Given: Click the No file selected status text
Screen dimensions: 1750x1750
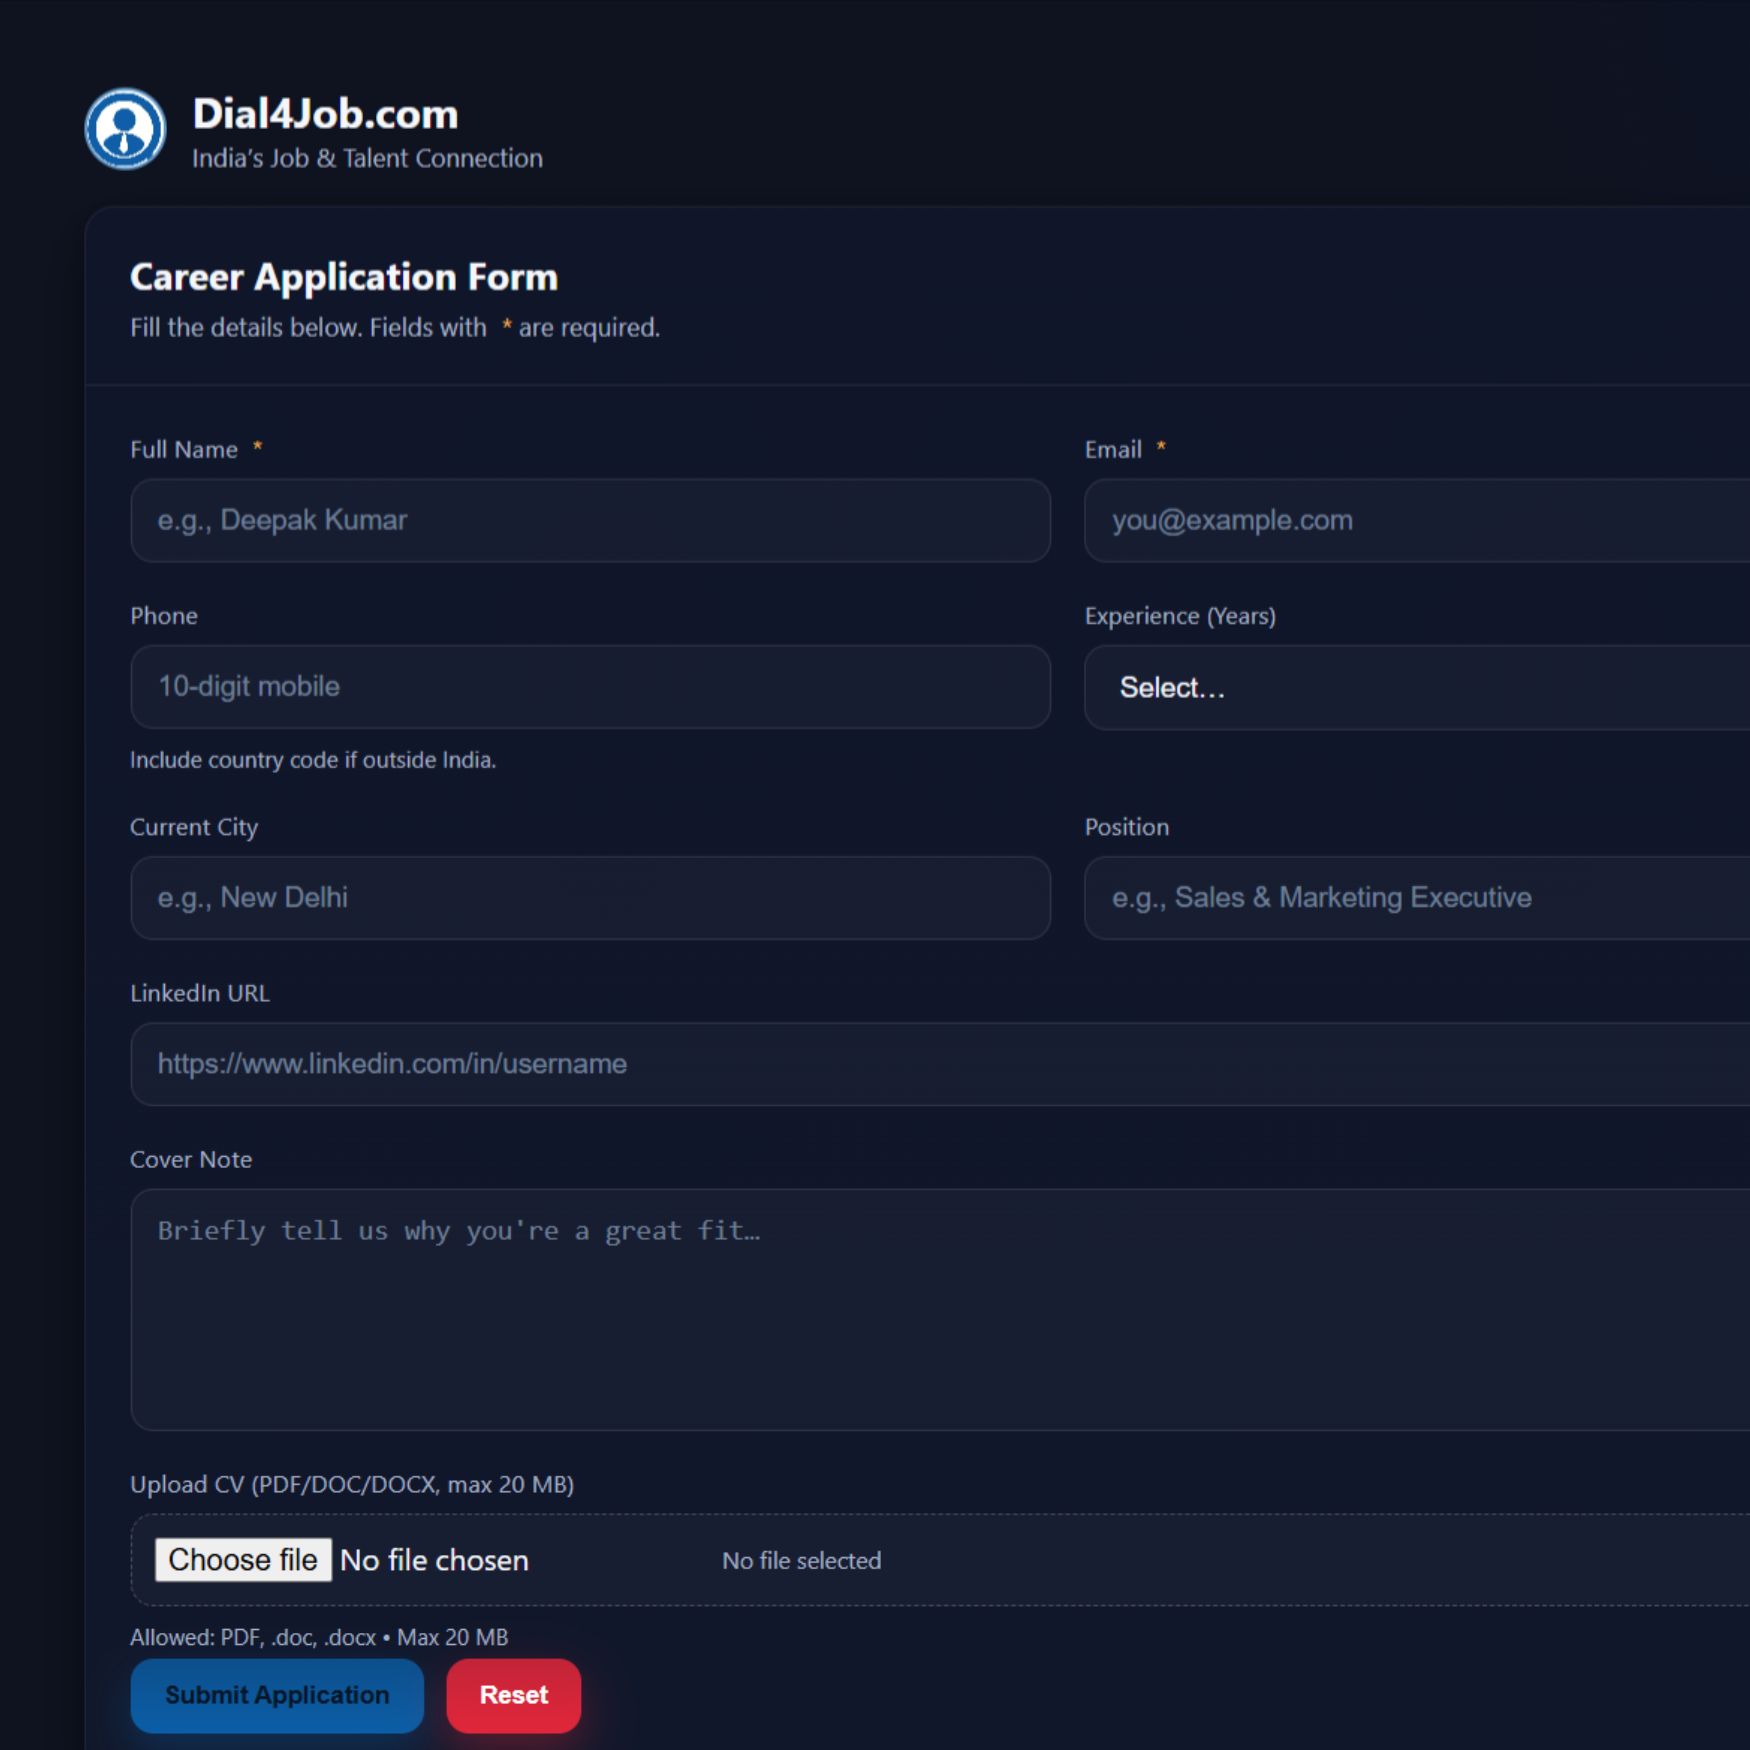Looking at the screenshot, I should tap(801, 1561).
